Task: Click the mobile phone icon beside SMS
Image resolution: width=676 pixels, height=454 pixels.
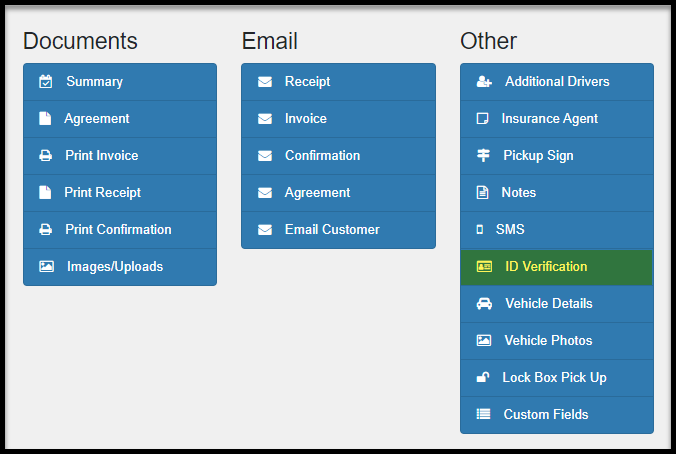Action: pyautogui.click(x=479, y=229)
